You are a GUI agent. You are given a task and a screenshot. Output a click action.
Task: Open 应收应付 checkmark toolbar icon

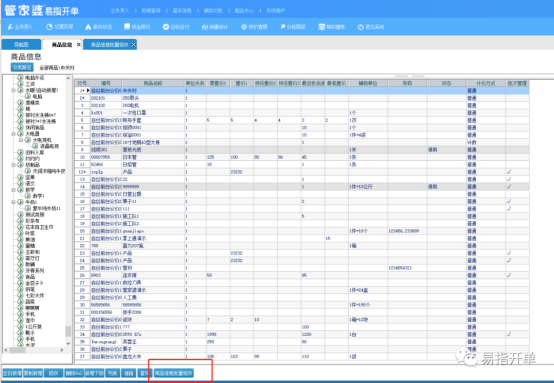pyautogui.click(x=176, y=27)
